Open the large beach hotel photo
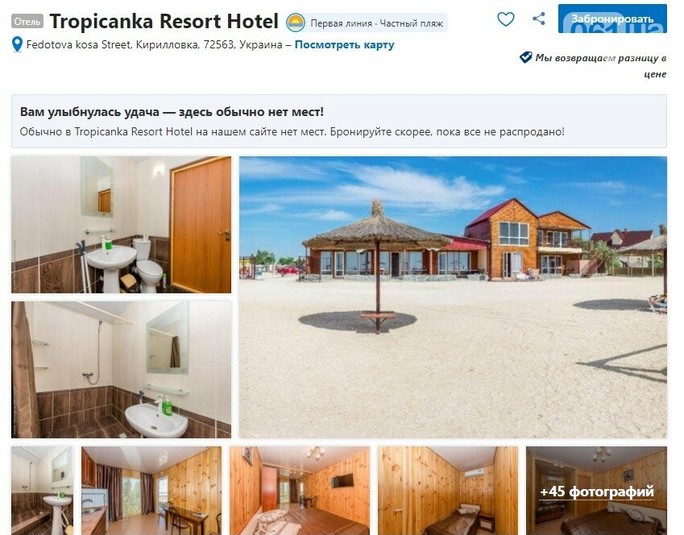The width and height of the screenshot is (684, 535). (x=453, y=297)
